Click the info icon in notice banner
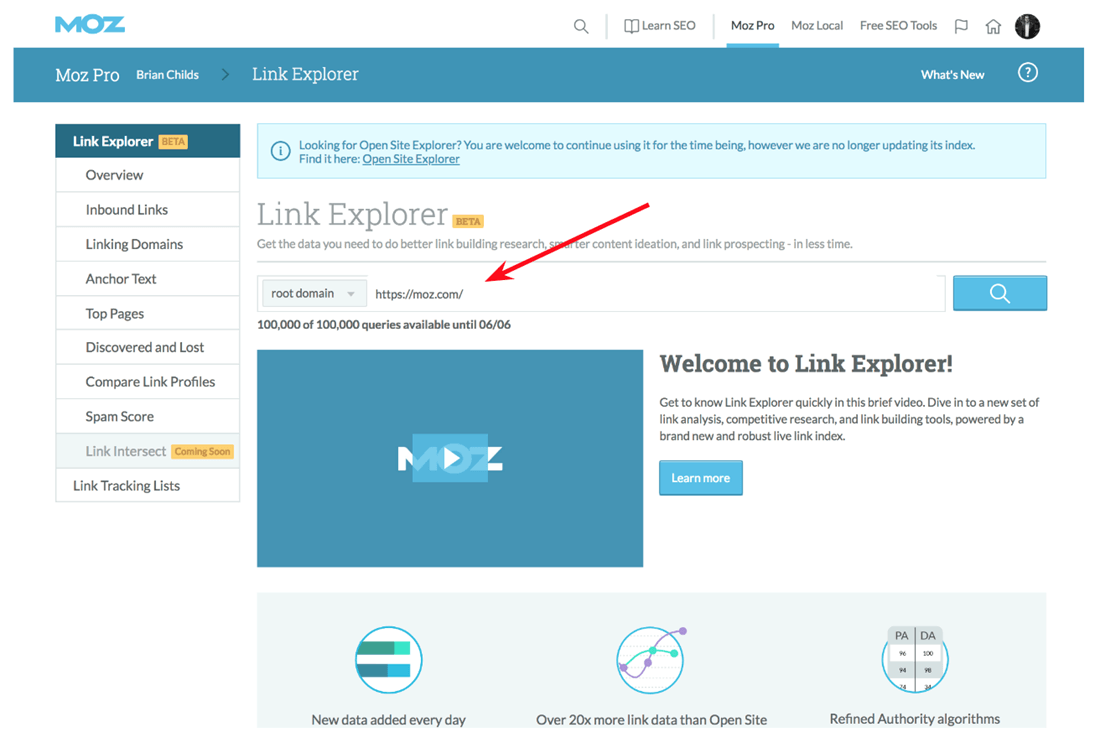The width and height of the screenshot is (1100, 748). point(281,151)
